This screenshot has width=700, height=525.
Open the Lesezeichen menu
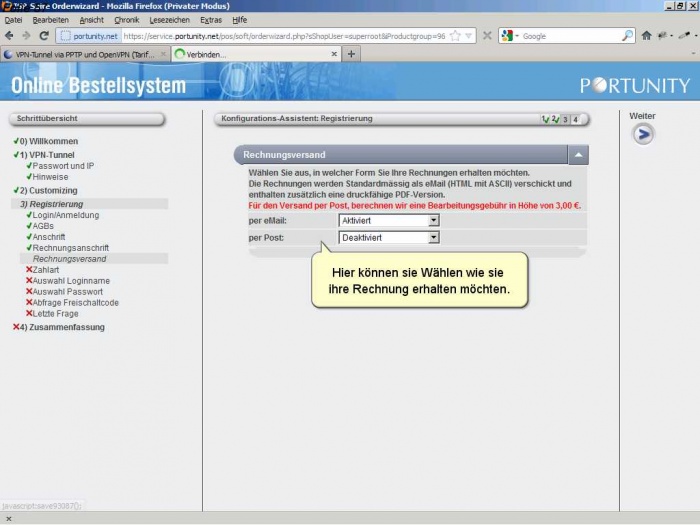tap(169, 19)
